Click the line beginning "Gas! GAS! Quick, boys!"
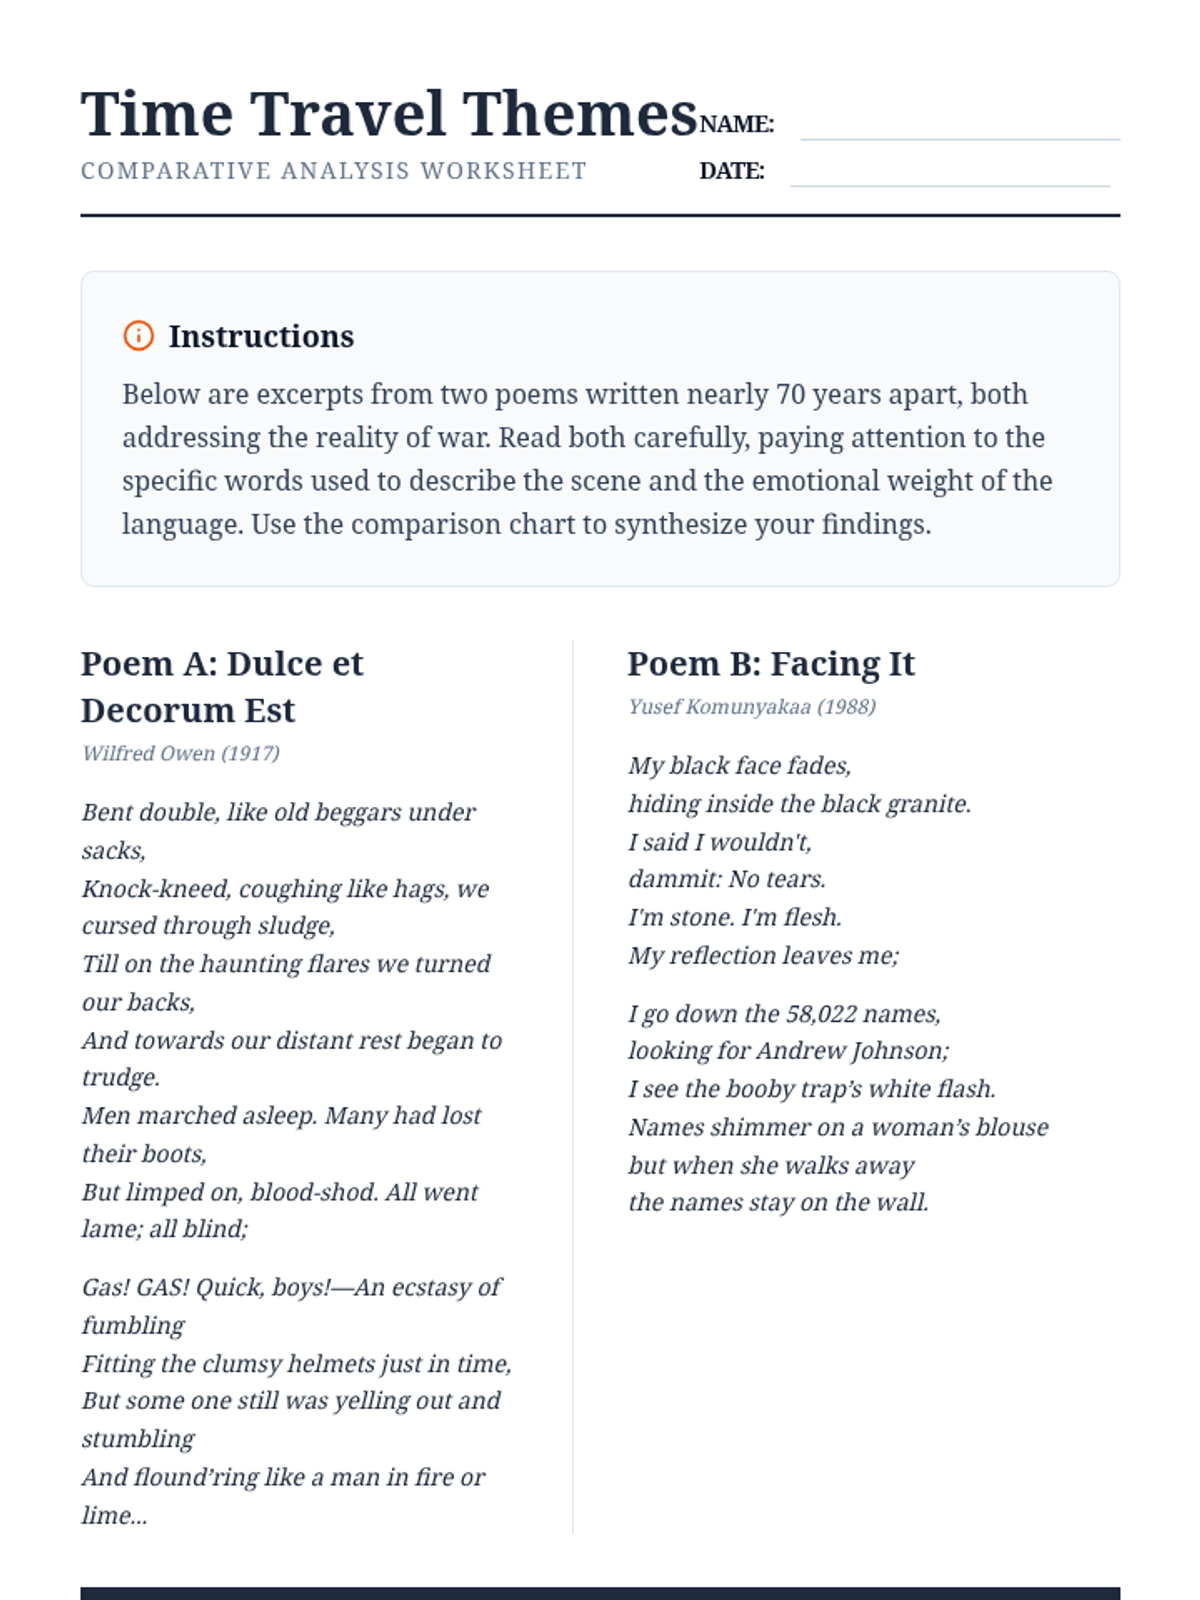Image resolution: width=1200 pixels, height=1600 pixels. 291,1288
